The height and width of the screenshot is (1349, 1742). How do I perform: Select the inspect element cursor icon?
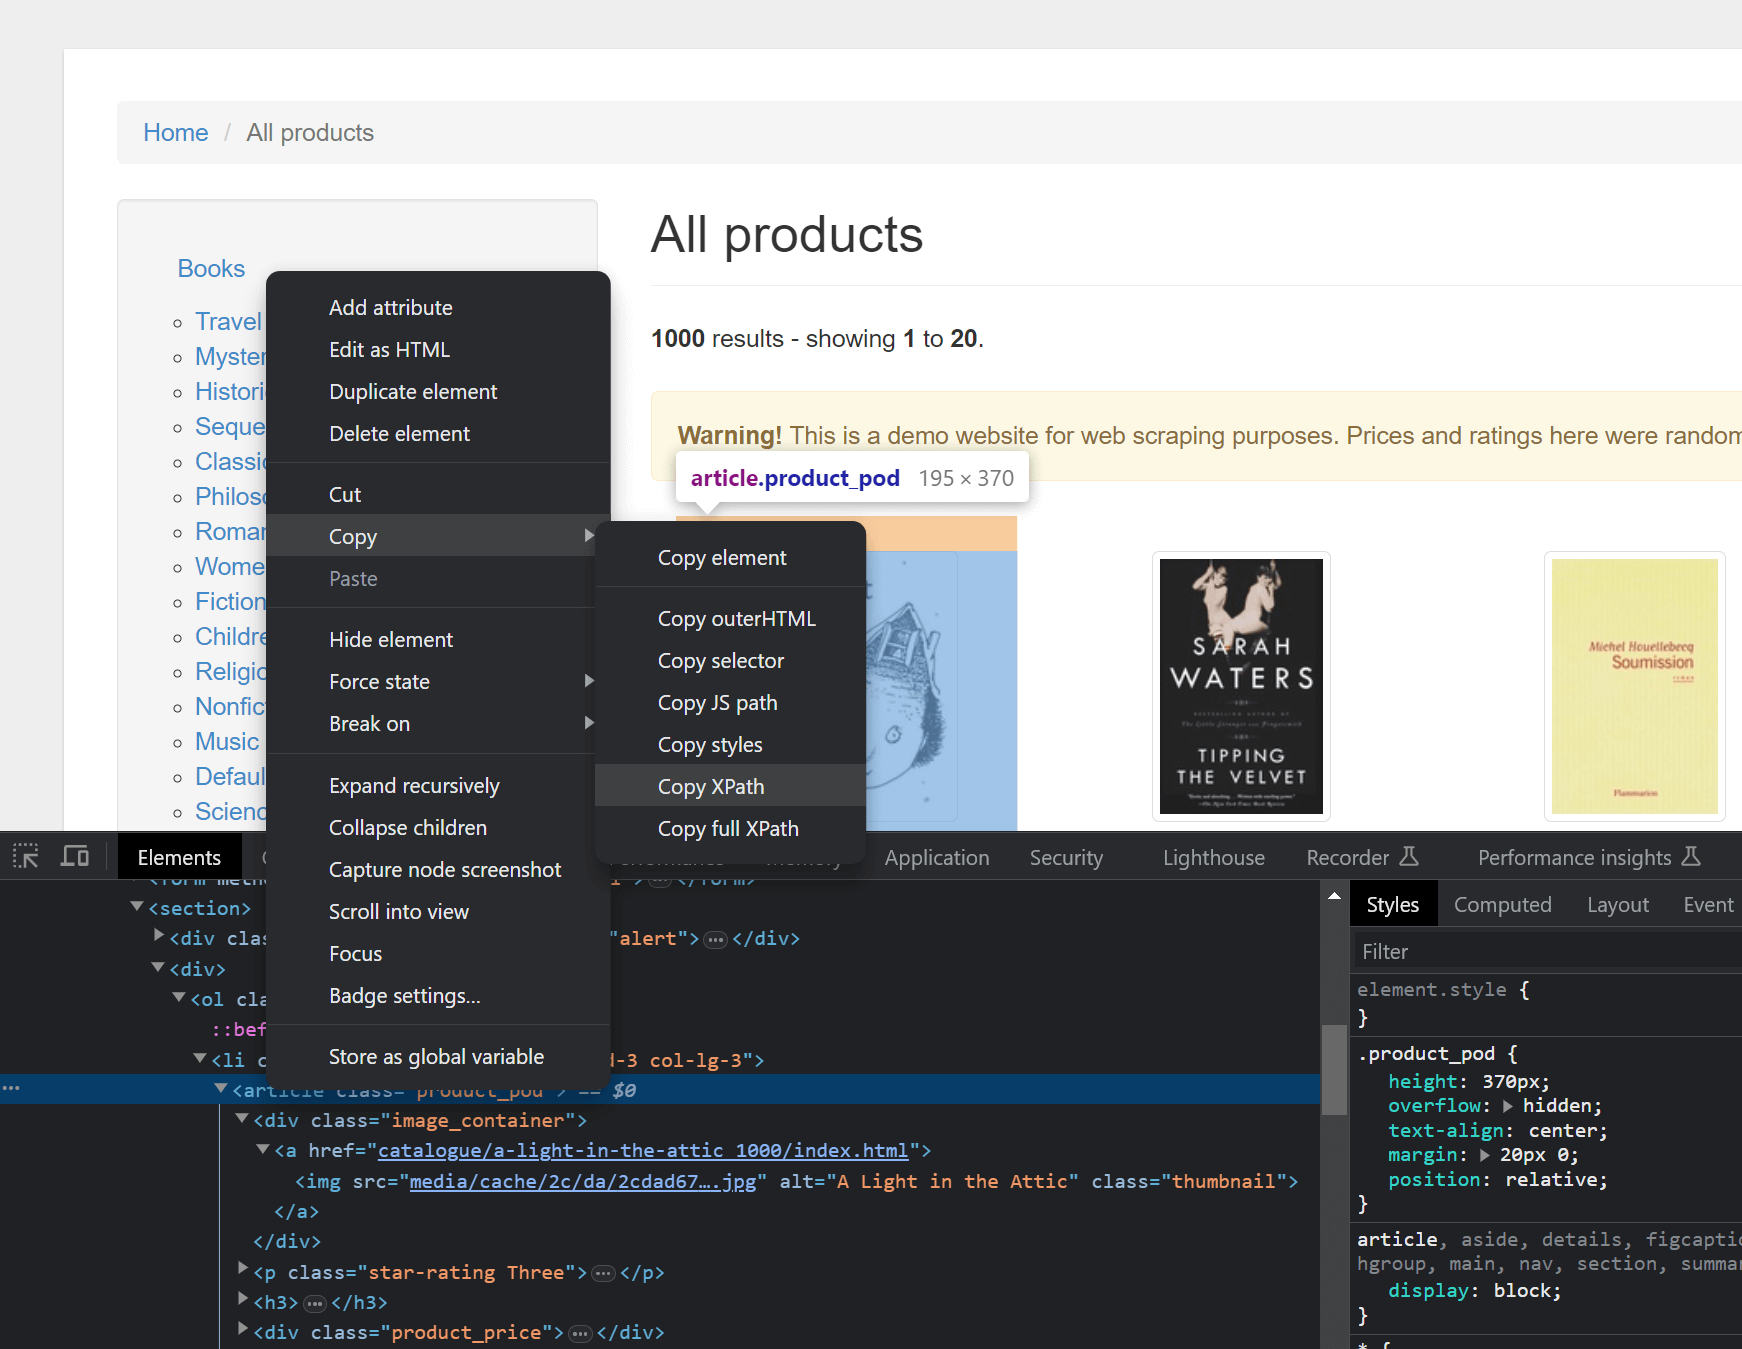25,856
